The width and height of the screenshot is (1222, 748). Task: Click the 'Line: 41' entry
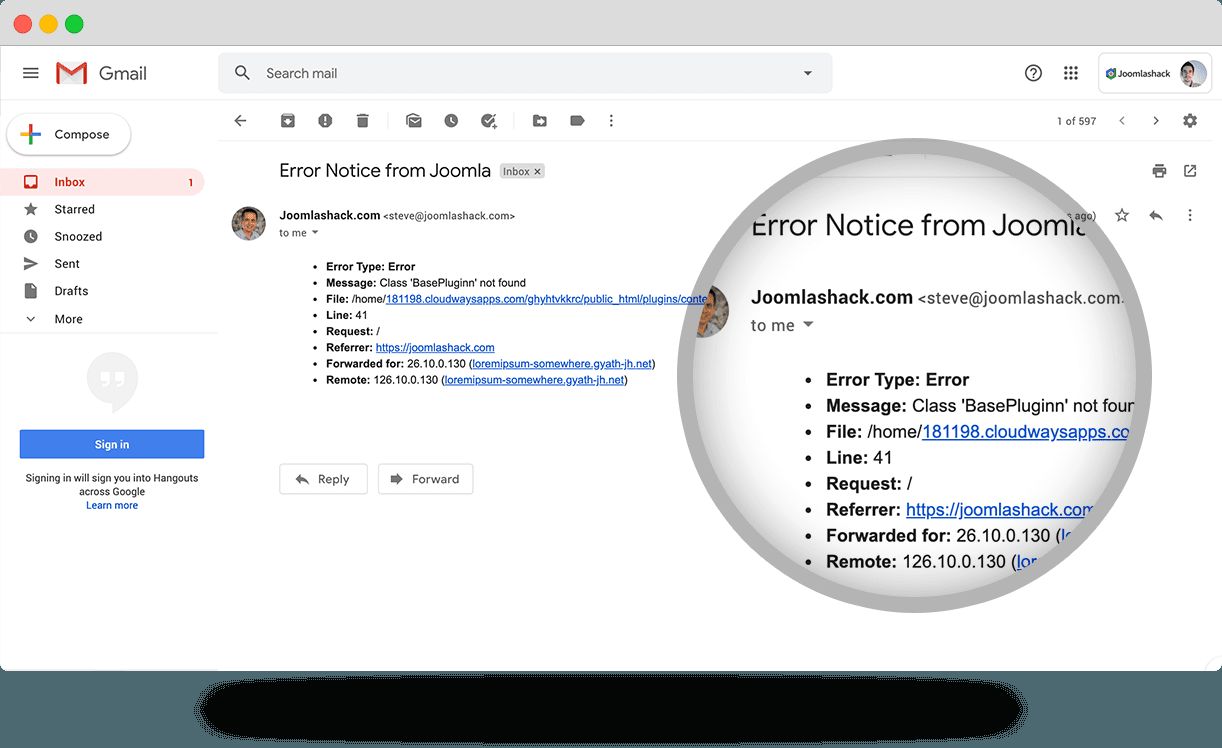347,315
